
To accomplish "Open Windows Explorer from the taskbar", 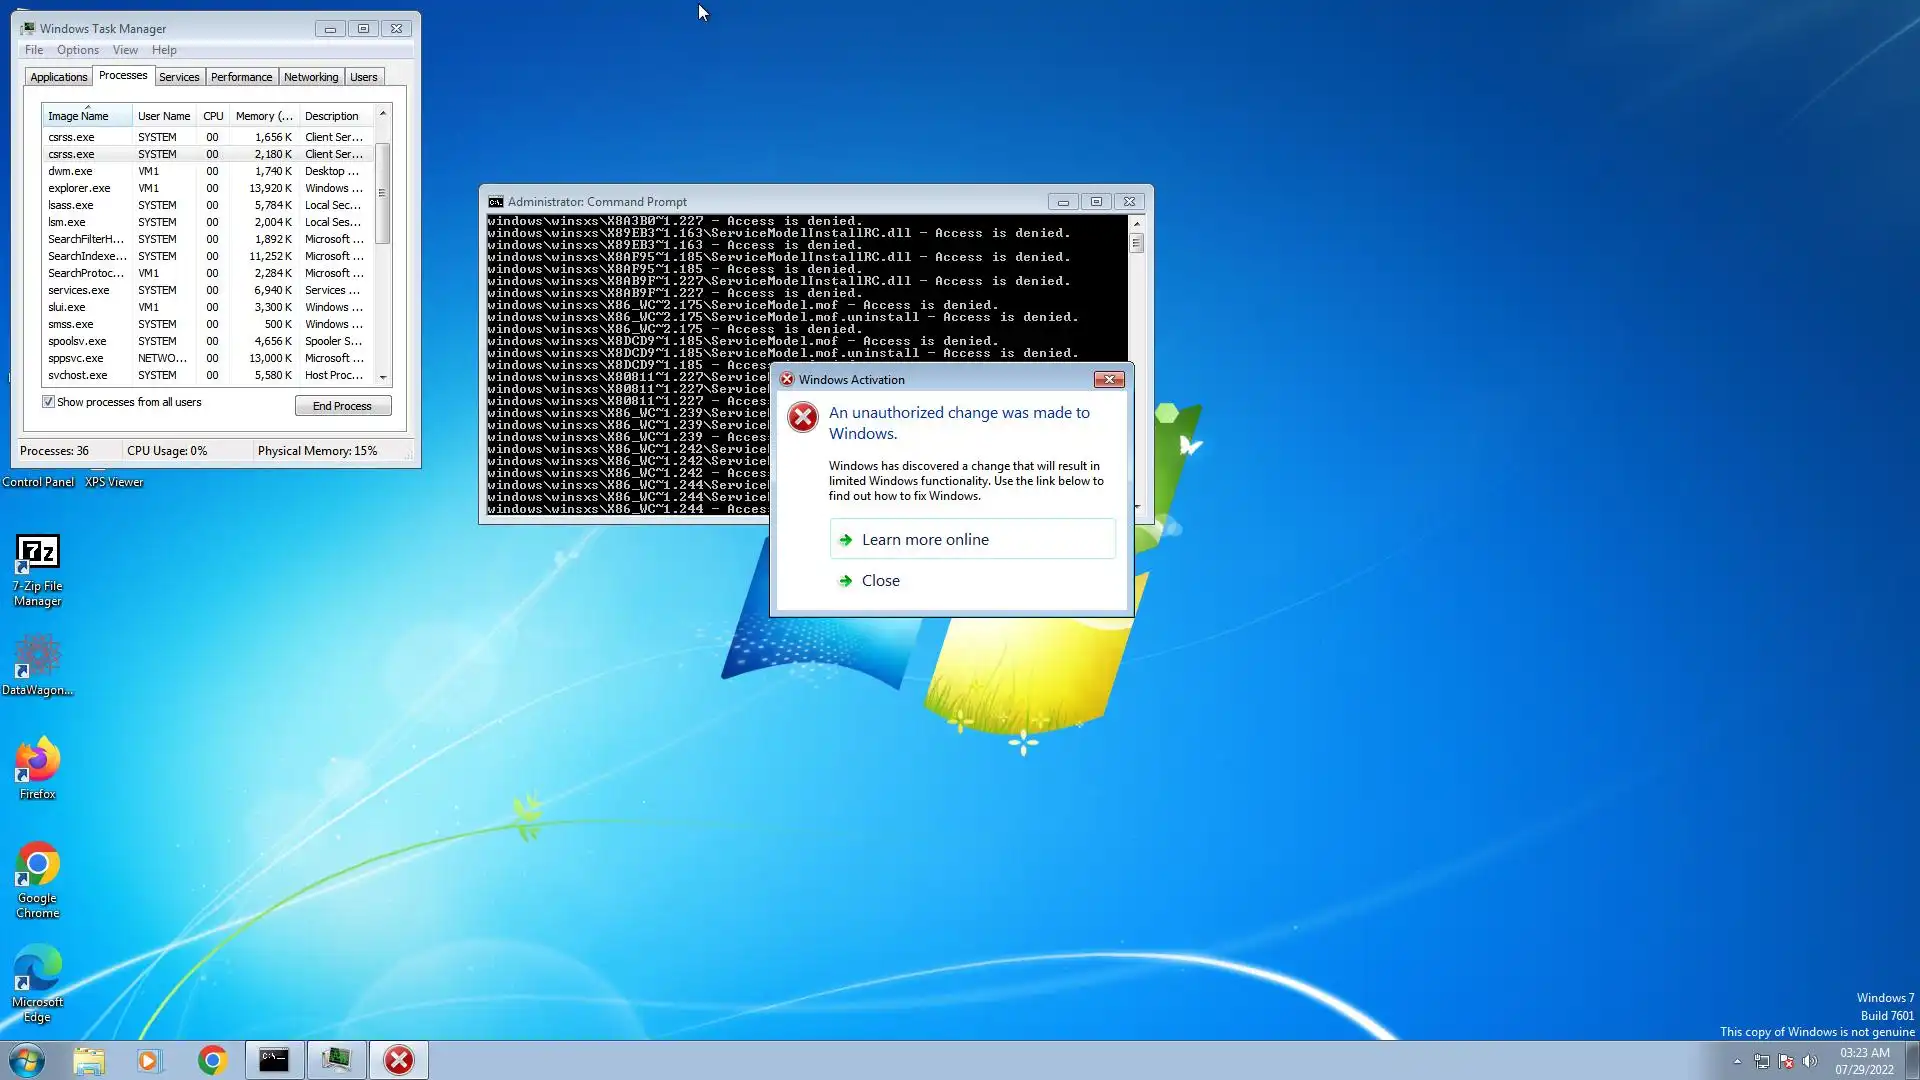I will click(x=88, y=1060).
